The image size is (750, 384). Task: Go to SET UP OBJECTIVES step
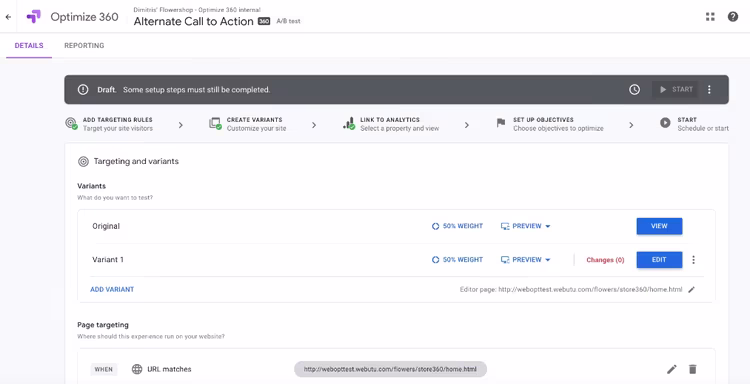click(x=550, y=124)
